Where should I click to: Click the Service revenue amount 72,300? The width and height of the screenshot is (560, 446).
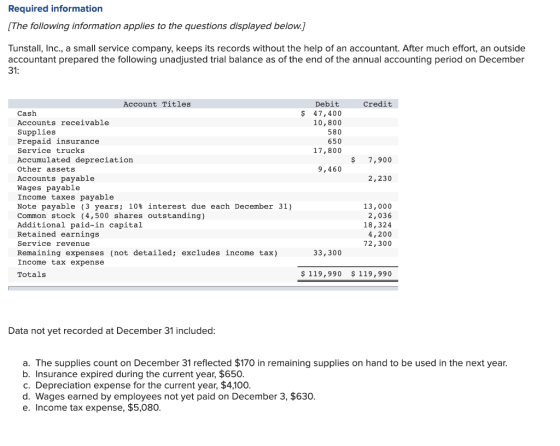coord(378,244)
